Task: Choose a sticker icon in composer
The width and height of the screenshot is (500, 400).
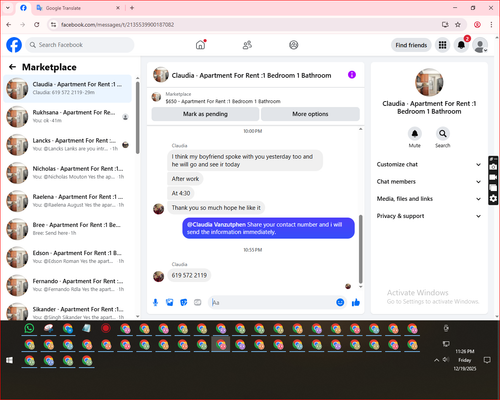Action: 184,302
